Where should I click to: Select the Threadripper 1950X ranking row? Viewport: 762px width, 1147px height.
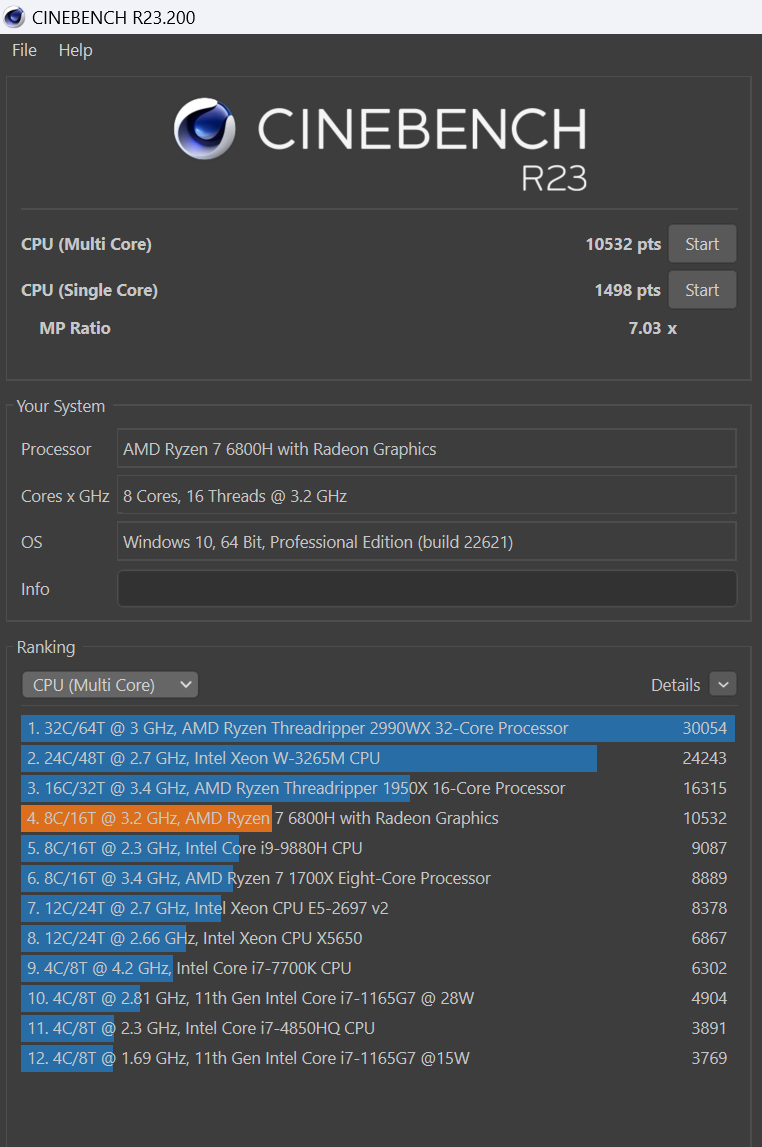pyautogui.click(x=378, y=789)
